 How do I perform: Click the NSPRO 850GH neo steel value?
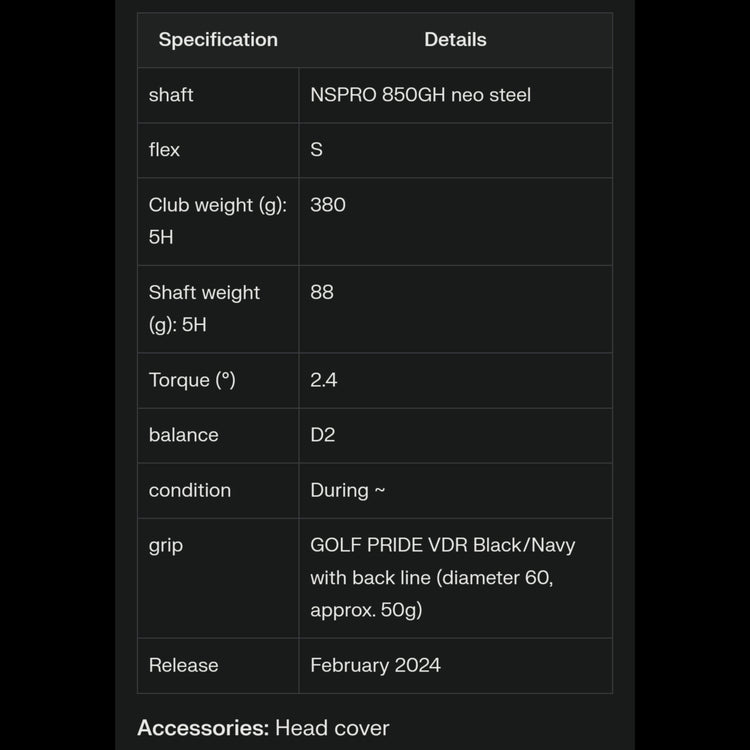420,95
